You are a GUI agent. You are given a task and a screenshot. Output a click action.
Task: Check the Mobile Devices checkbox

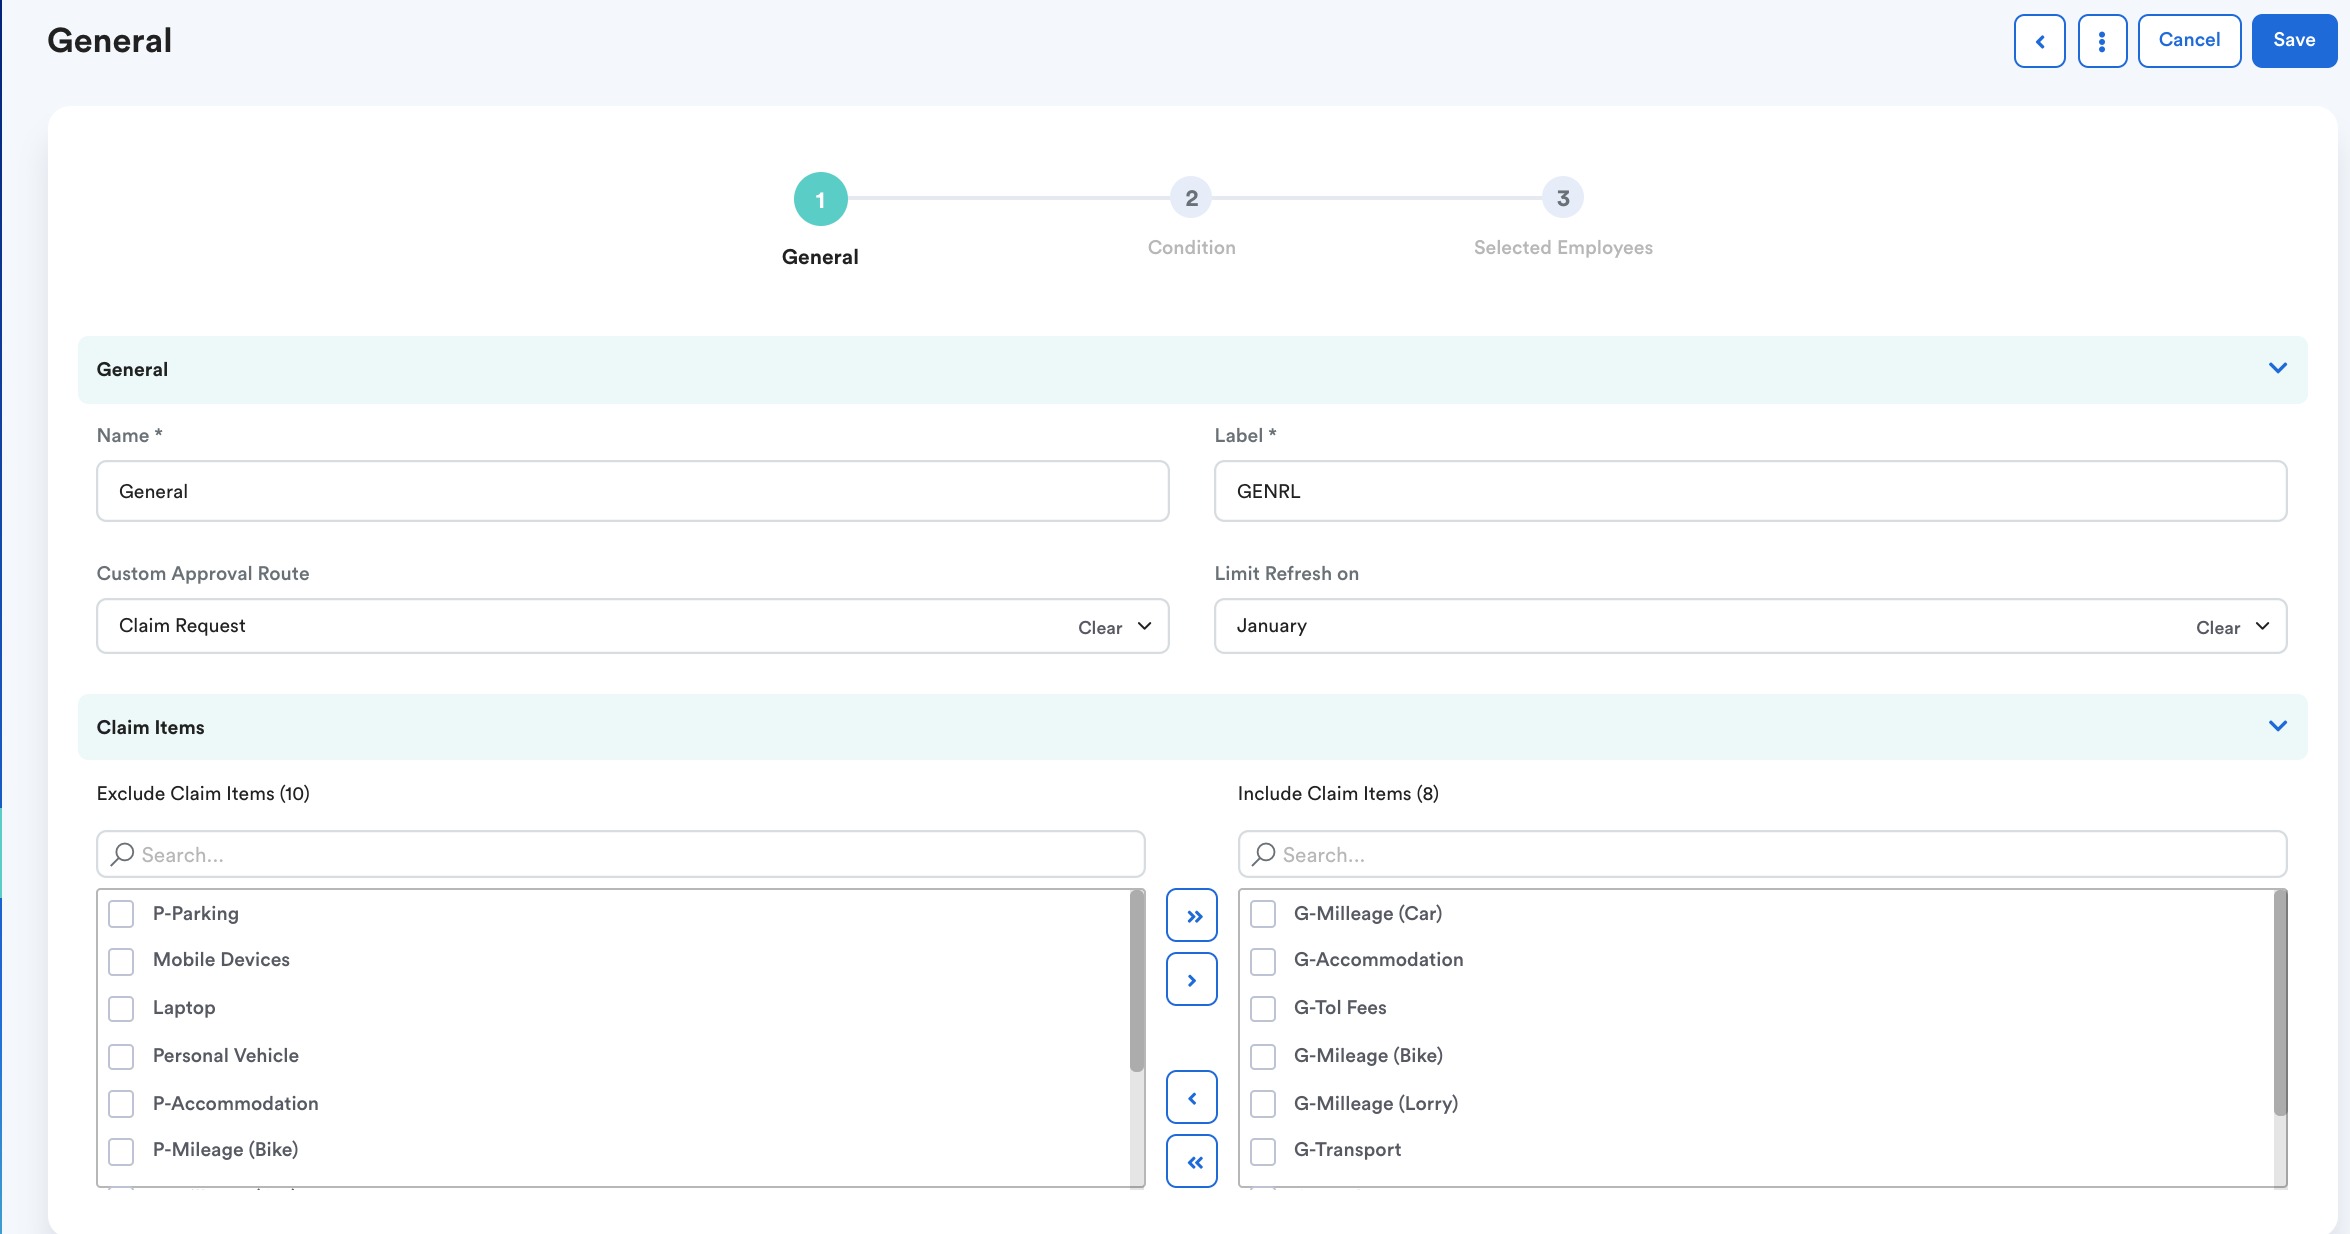point(121,961)
